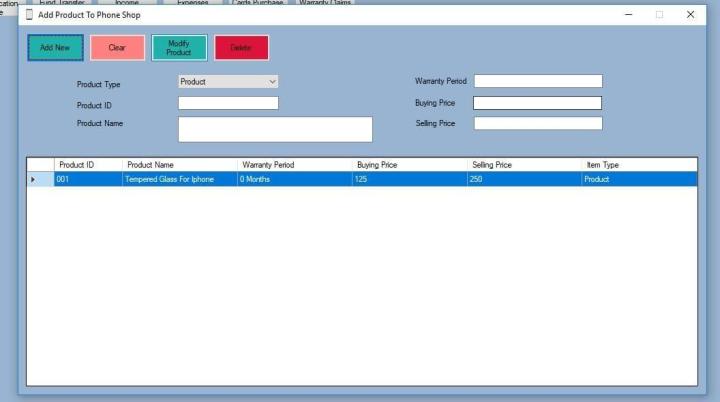The height and width of the screenshot is (402, 720).
Task: Click the Modify Product button
Action: click(179, 48)
